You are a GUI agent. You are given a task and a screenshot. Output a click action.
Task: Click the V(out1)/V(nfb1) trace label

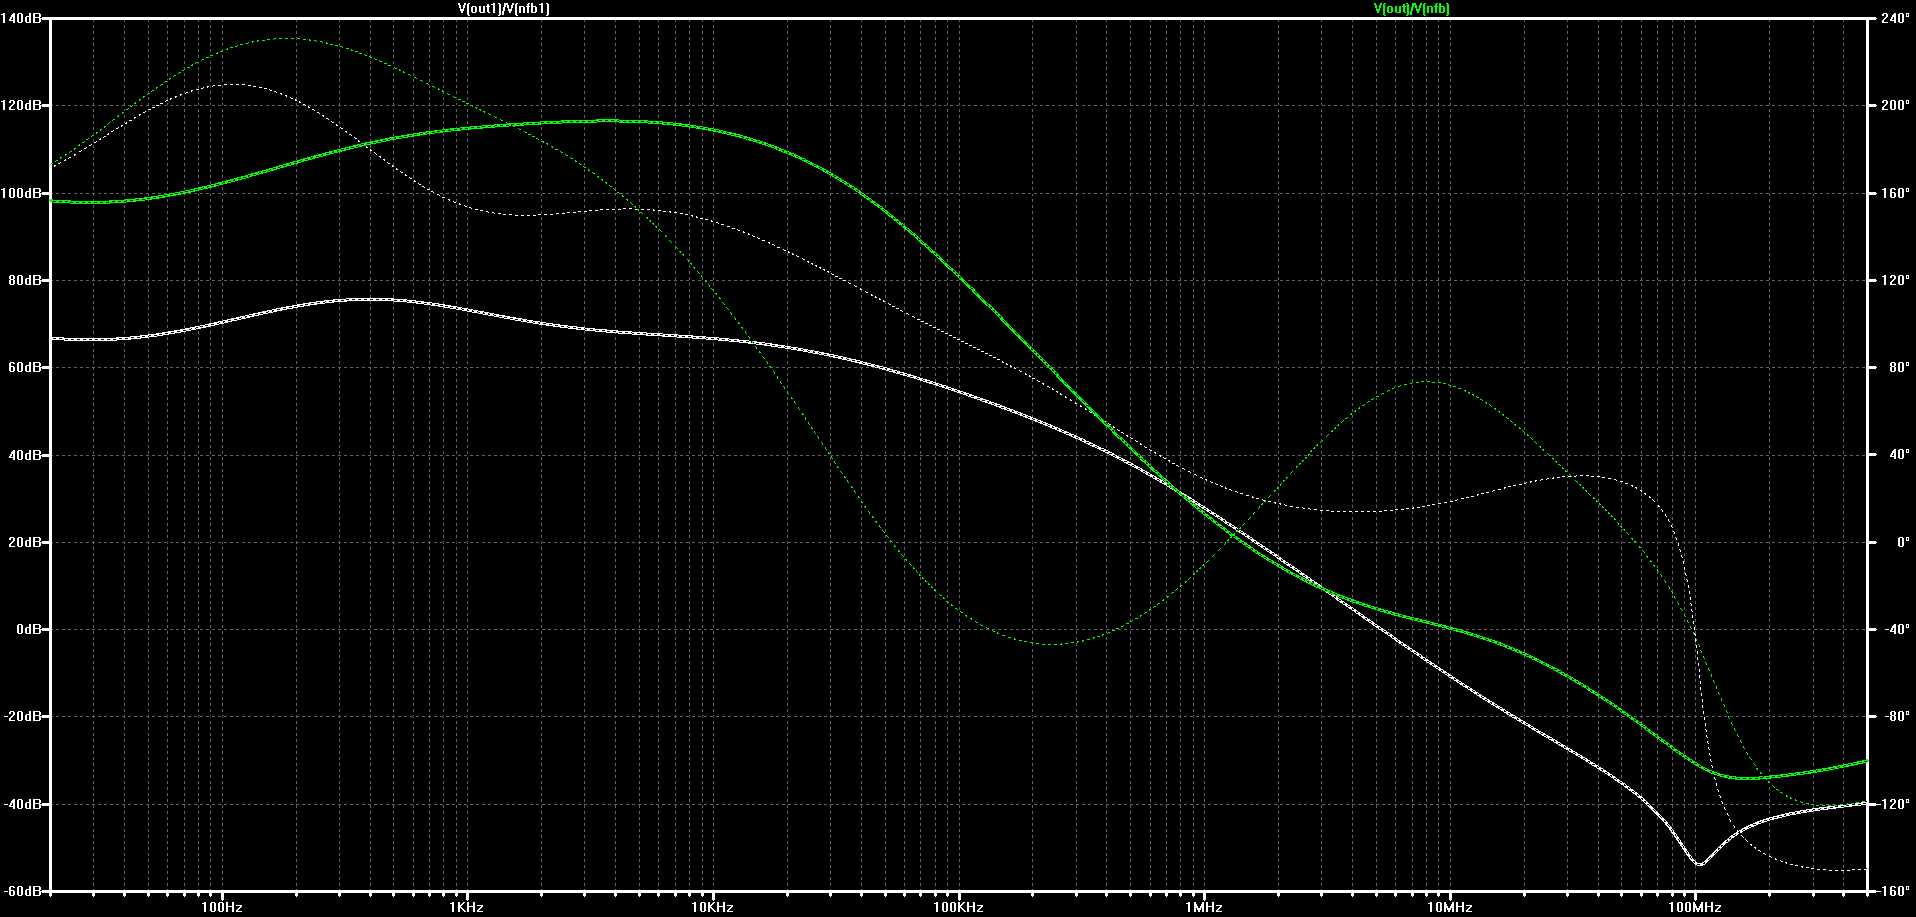504,8
